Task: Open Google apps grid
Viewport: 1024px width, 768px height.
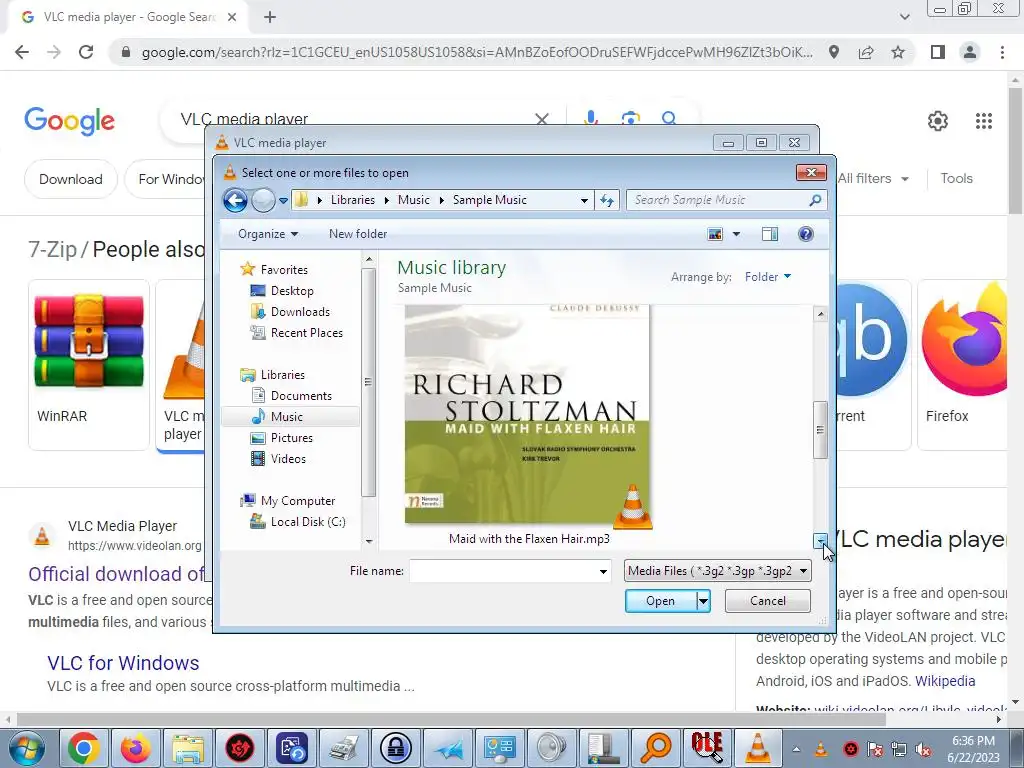Action: click(x=984, y=121)
